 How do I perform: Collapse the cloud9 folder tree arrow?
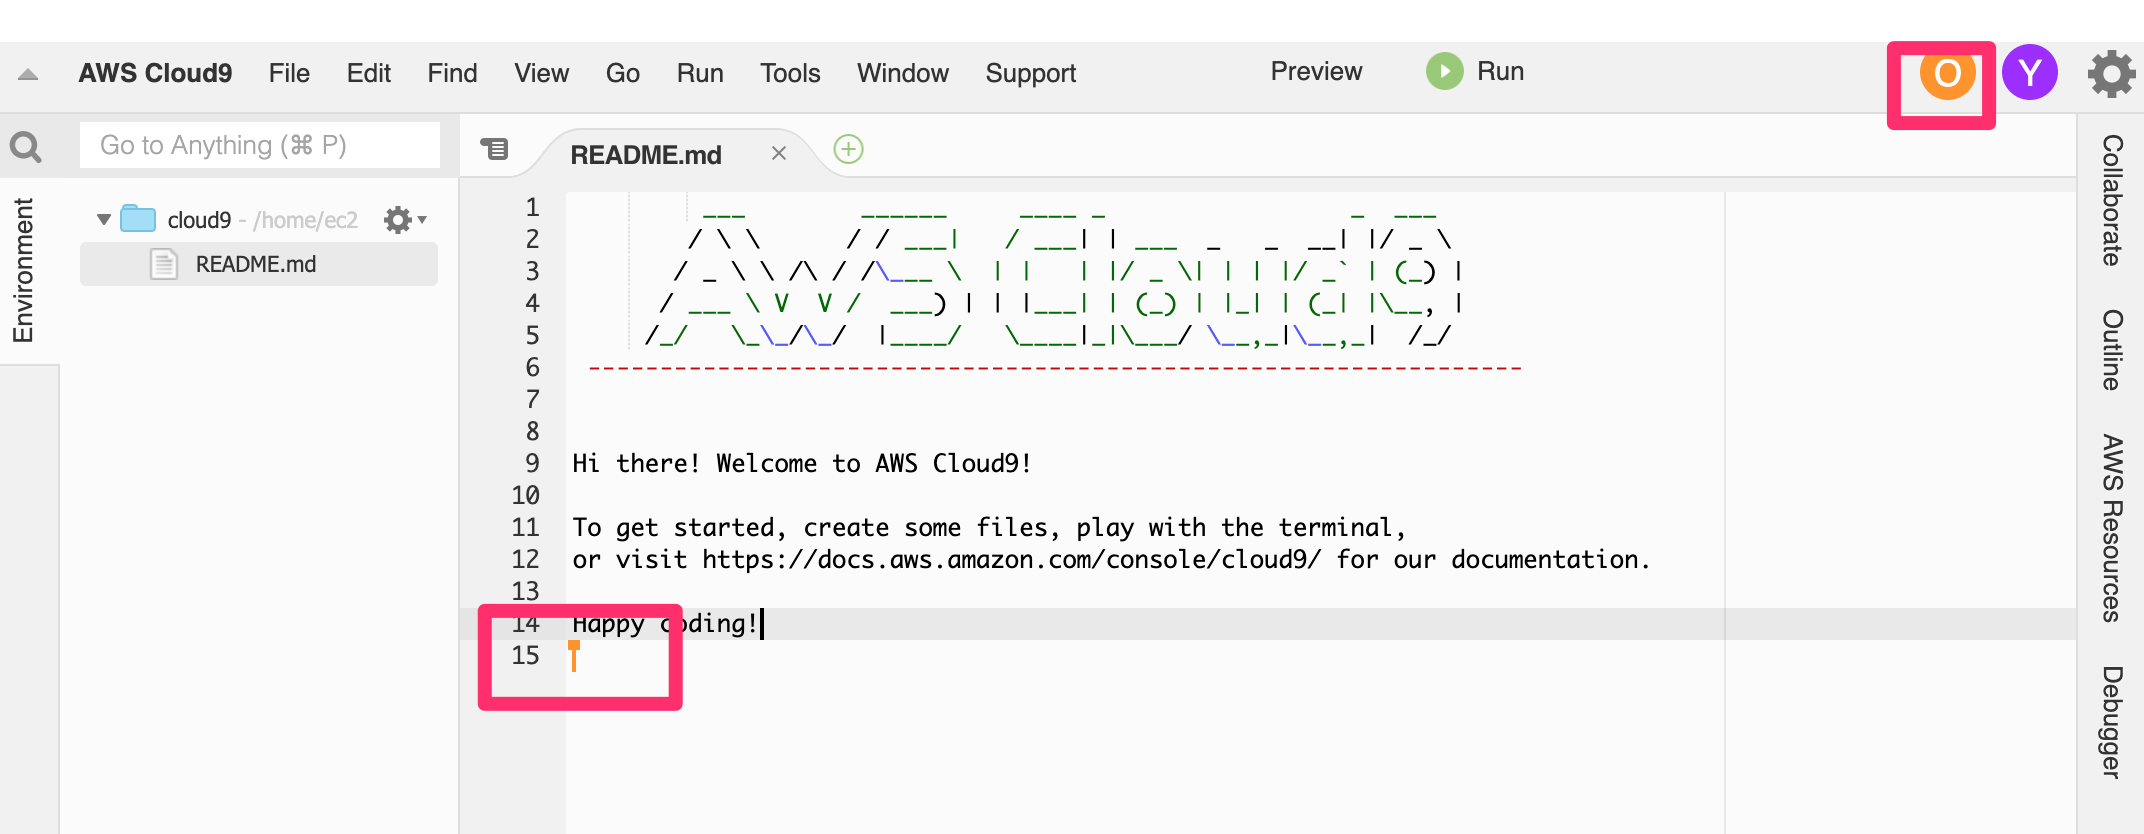click(x=103, y=219)
